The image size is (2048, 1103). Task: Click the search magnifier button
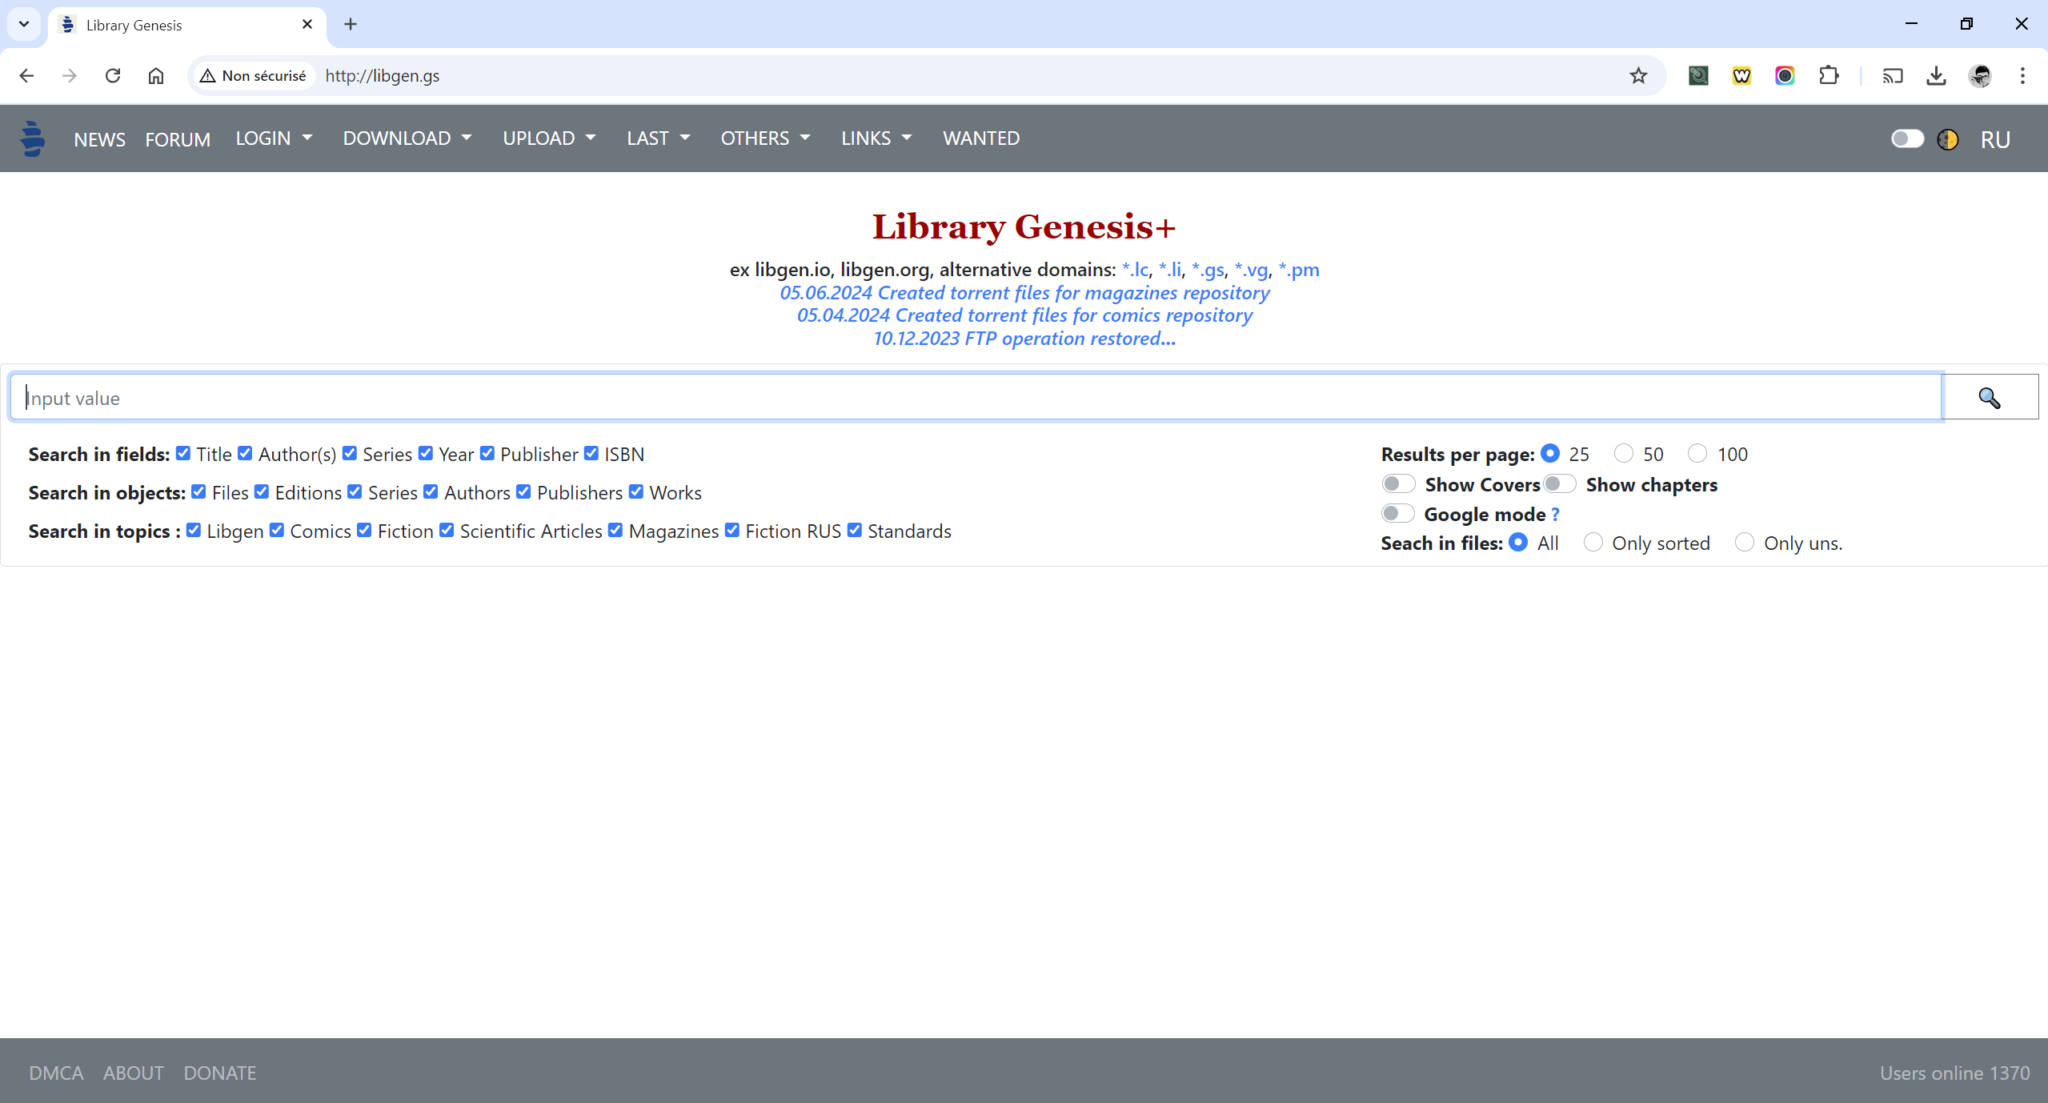click(1989, 397)
